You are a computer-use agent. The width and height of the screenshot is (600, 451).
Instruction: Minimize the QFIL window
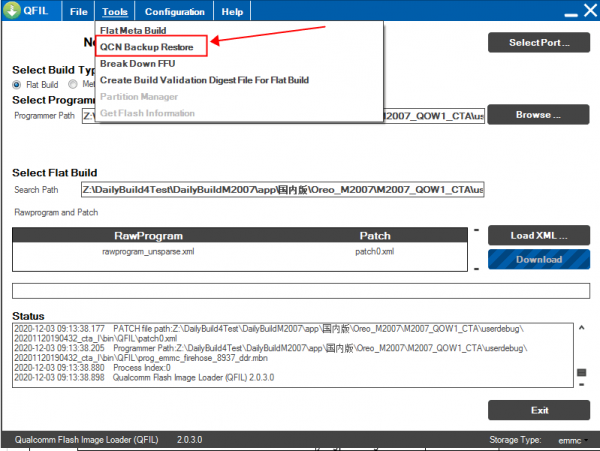[571, 15]
